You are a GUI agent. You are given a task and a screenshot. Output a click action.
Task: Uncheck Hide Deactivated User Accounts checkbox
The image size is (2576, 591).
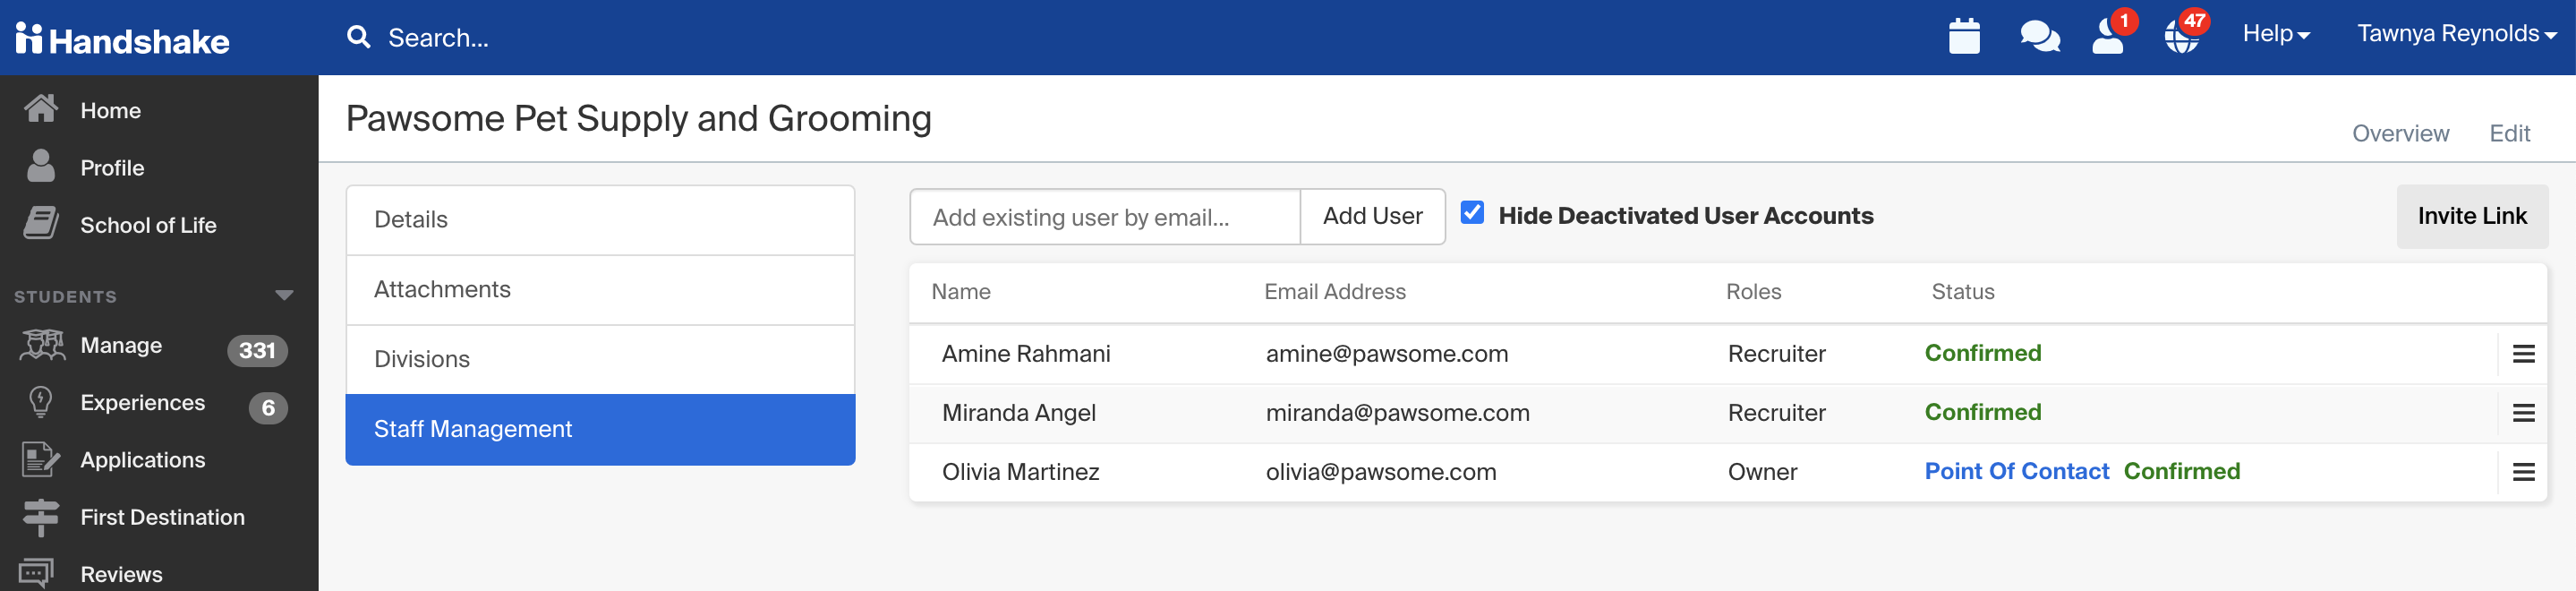click(1472, 214)
